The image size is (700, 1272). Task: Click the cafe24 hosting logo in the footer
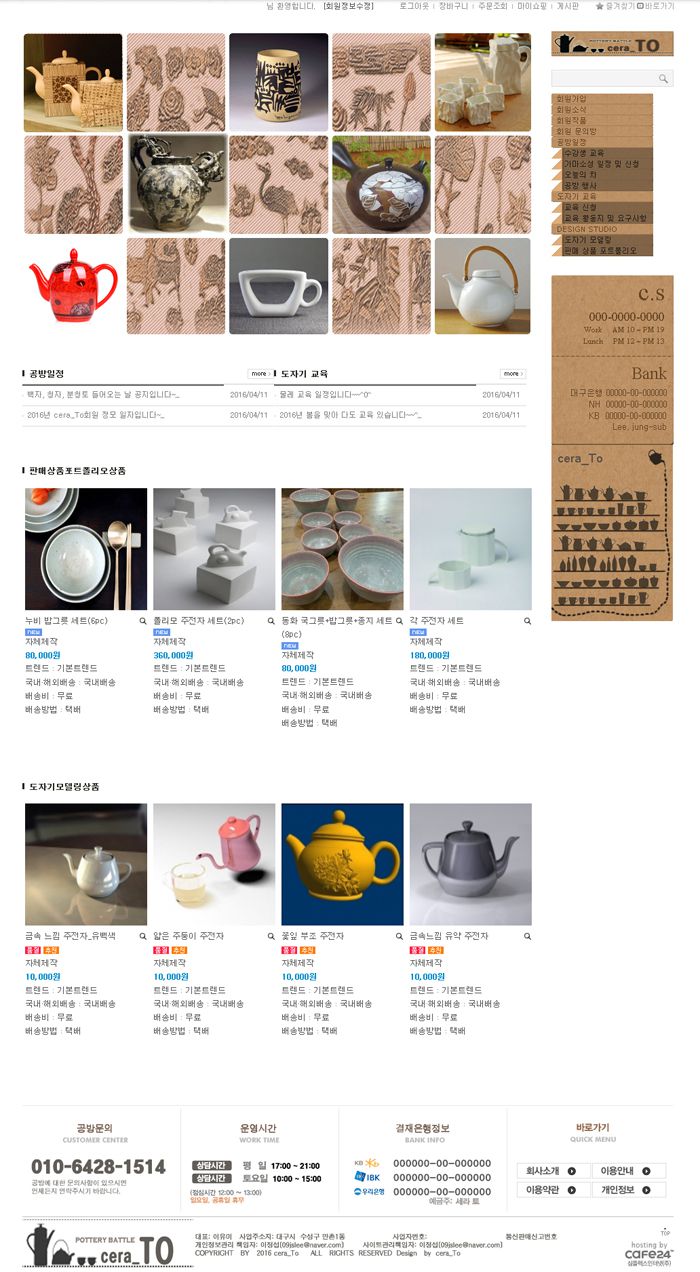[649, 1253]
